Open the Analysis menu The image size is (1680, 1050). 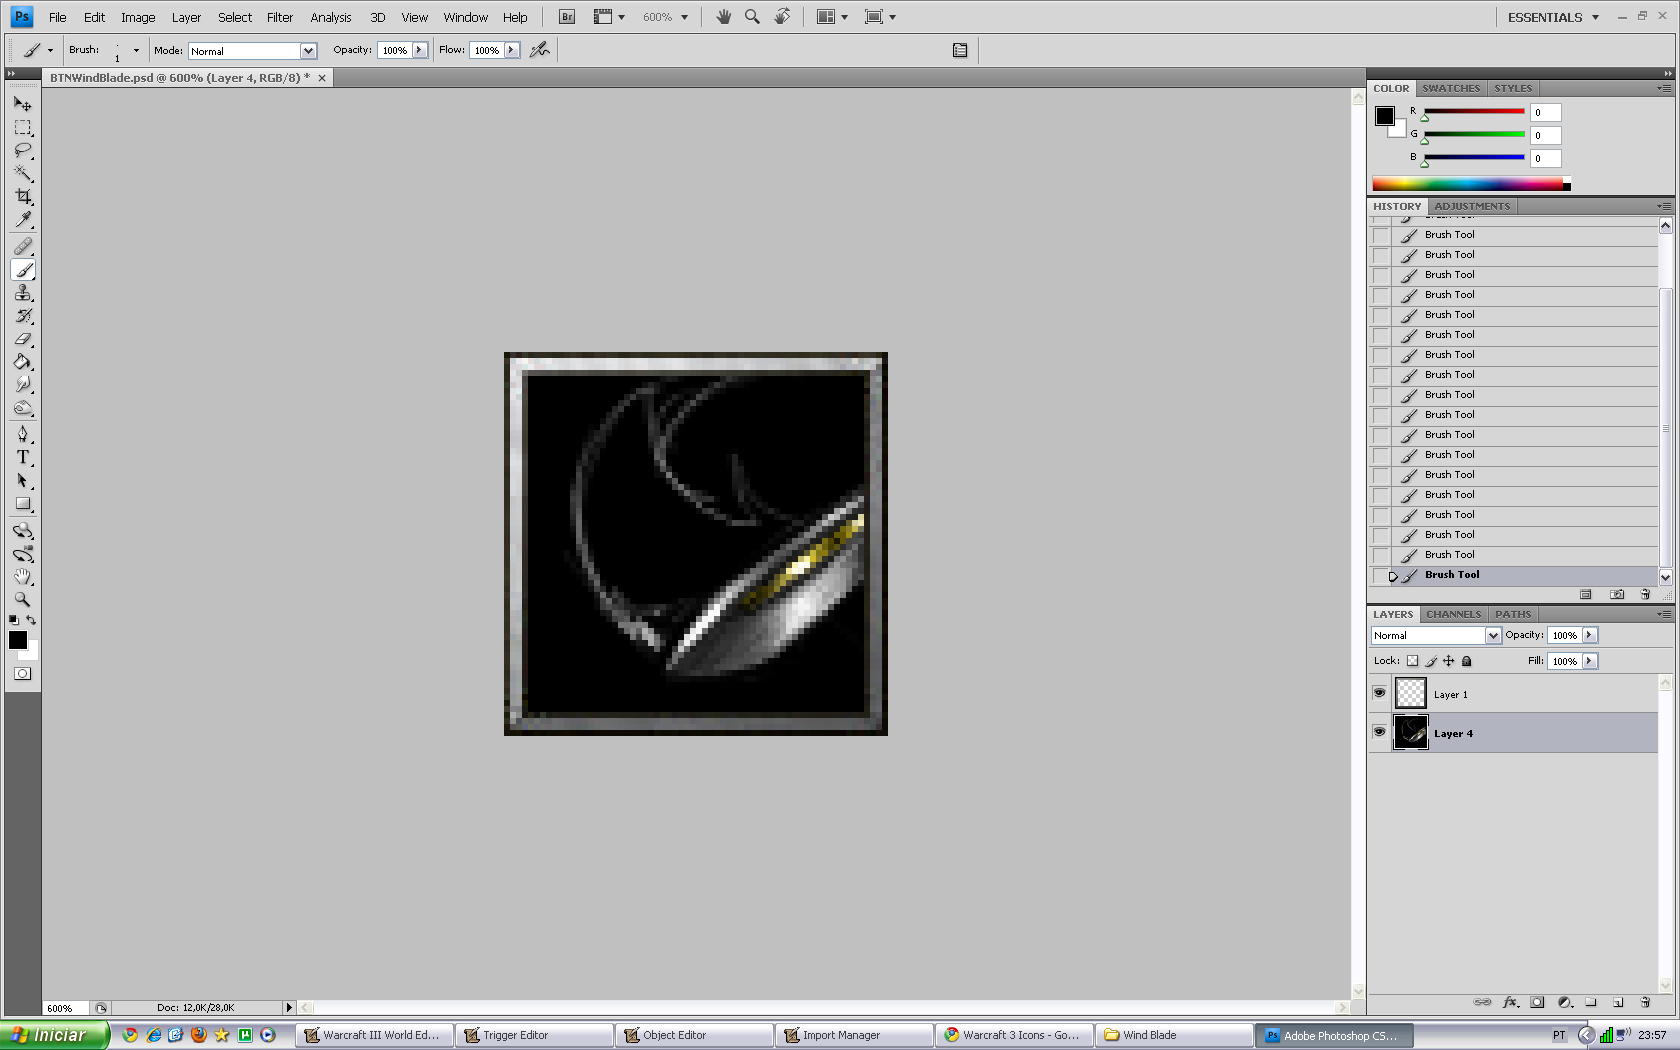tap(331, 17)
